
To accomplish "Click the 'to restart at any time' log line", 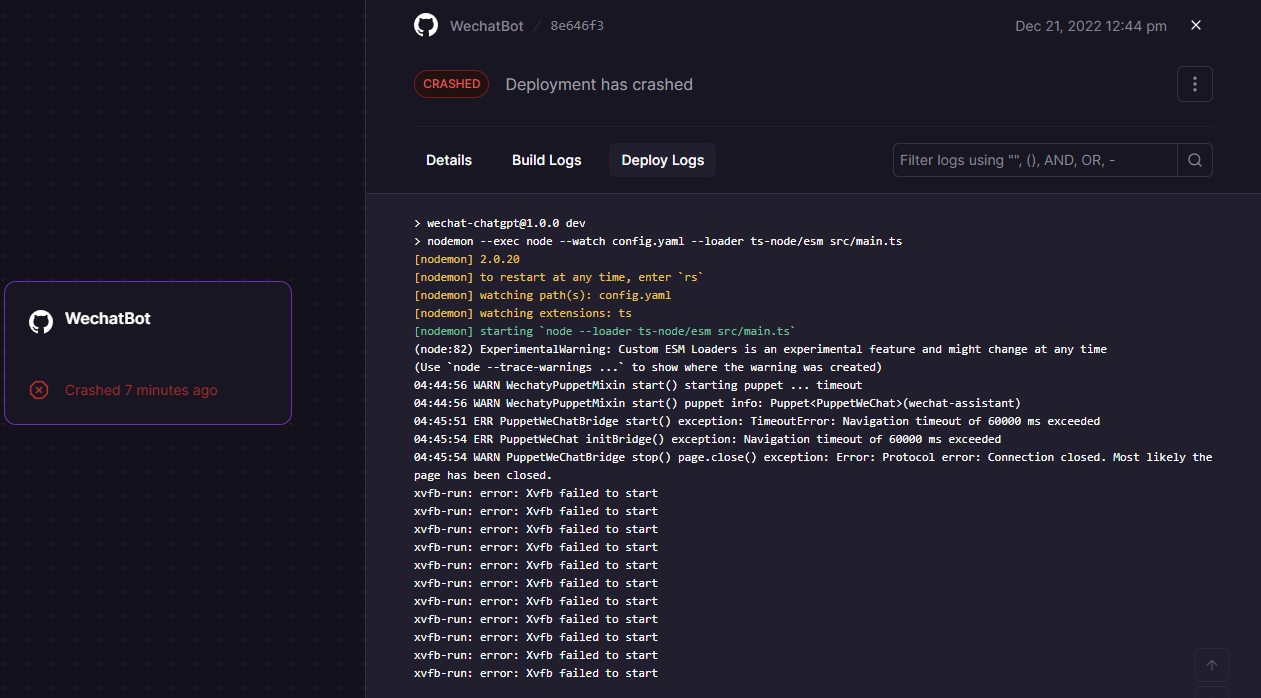I will pyautogui.click(x=559, y=277).
